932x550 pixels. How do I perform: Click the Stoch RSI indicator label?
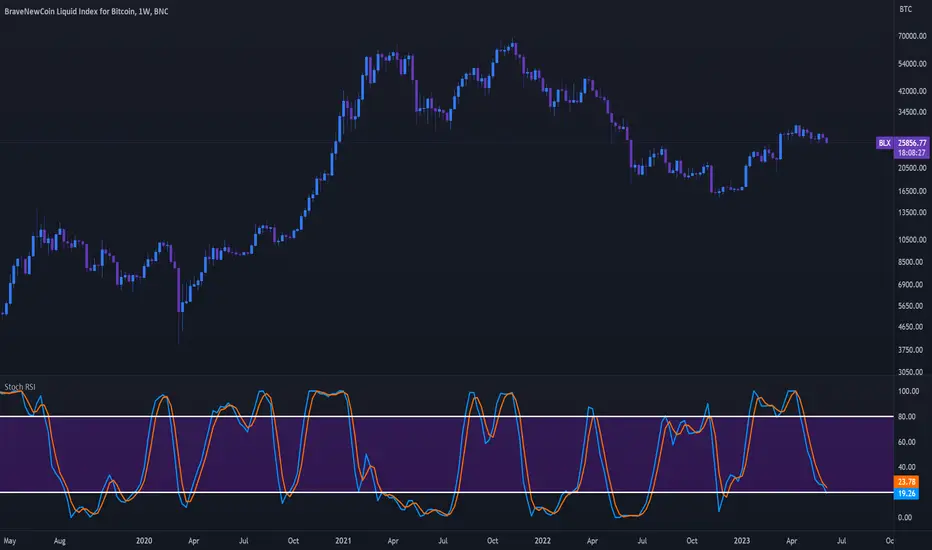pos(20,387)
